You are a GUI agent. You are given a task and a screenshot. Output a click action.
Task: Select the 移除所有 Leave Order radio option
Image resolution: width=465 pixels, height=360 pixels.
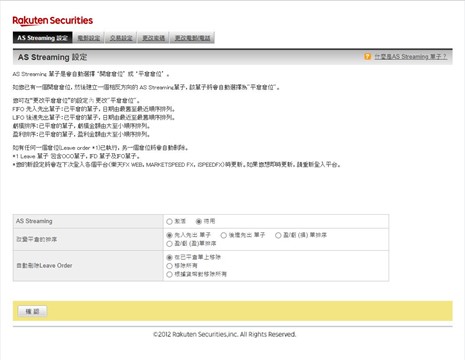point(169,266)
